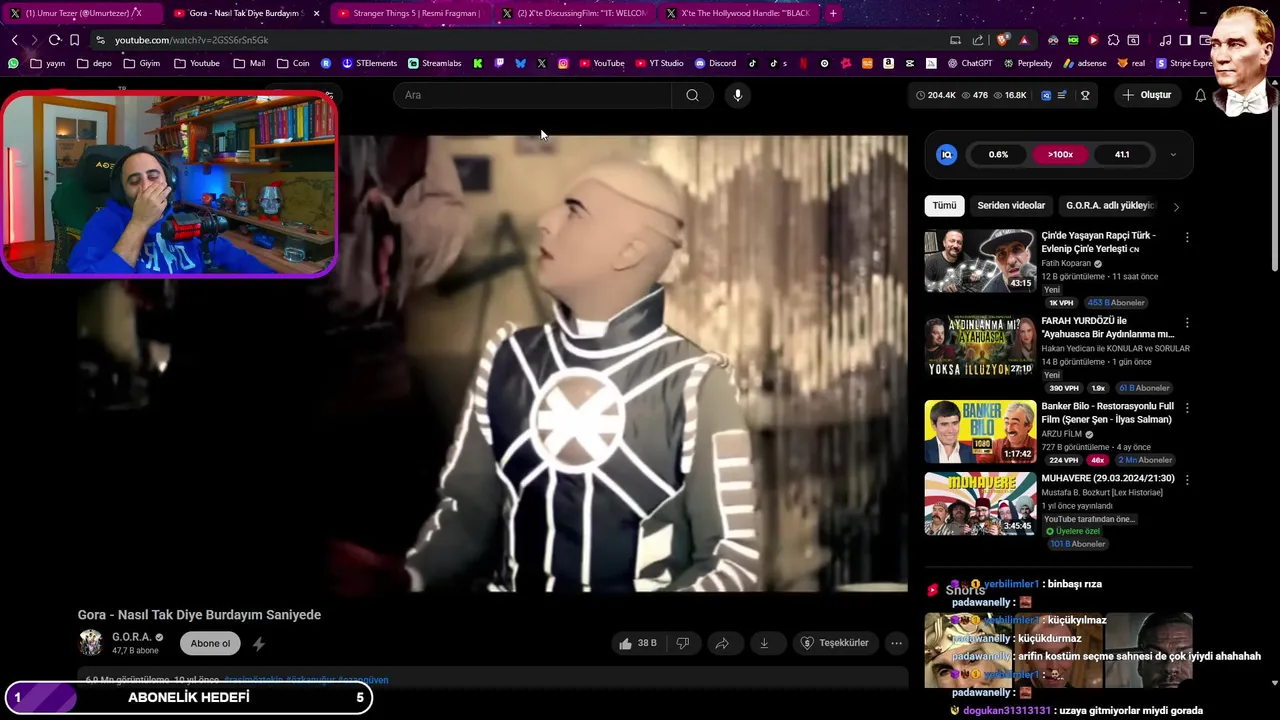
Task: Open the Amazon bookmark icon
Action: click(x=888, y=63)
